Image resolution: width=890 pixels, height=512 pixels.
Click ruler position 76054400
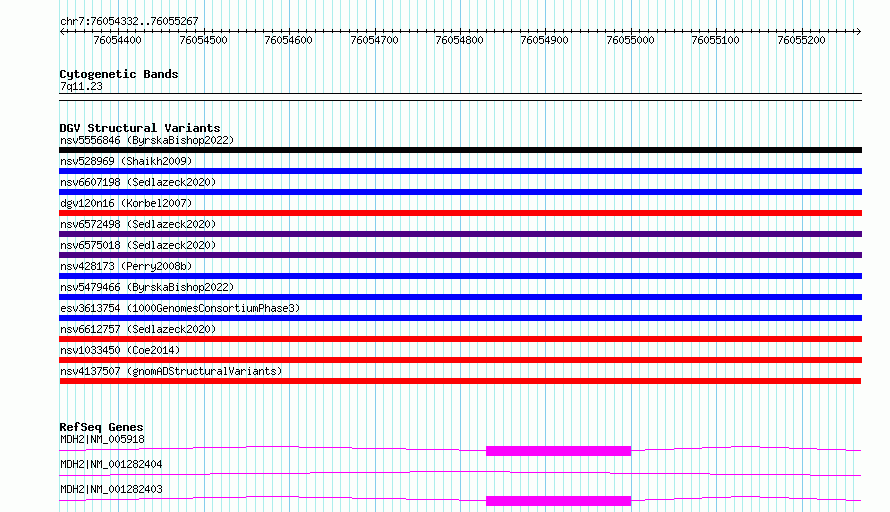coord(117,40)
